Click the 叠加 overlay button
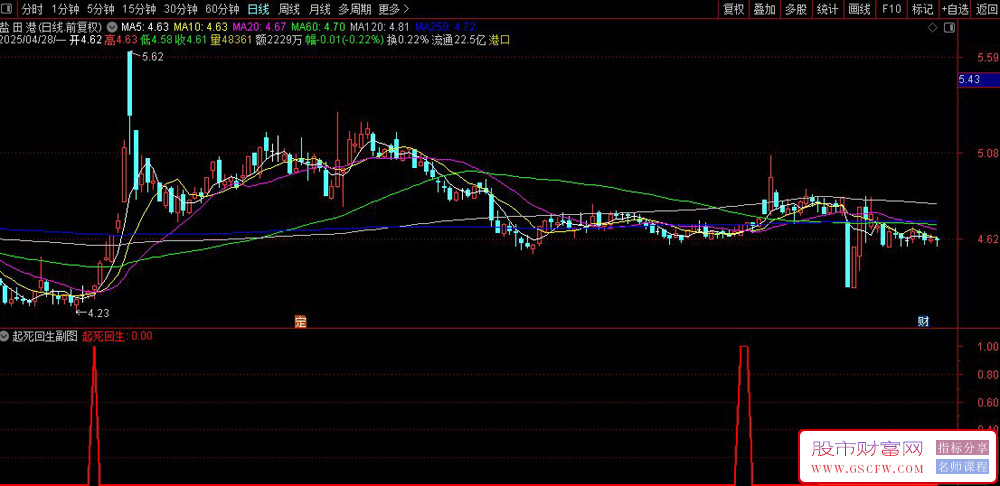 click(765, 9)
